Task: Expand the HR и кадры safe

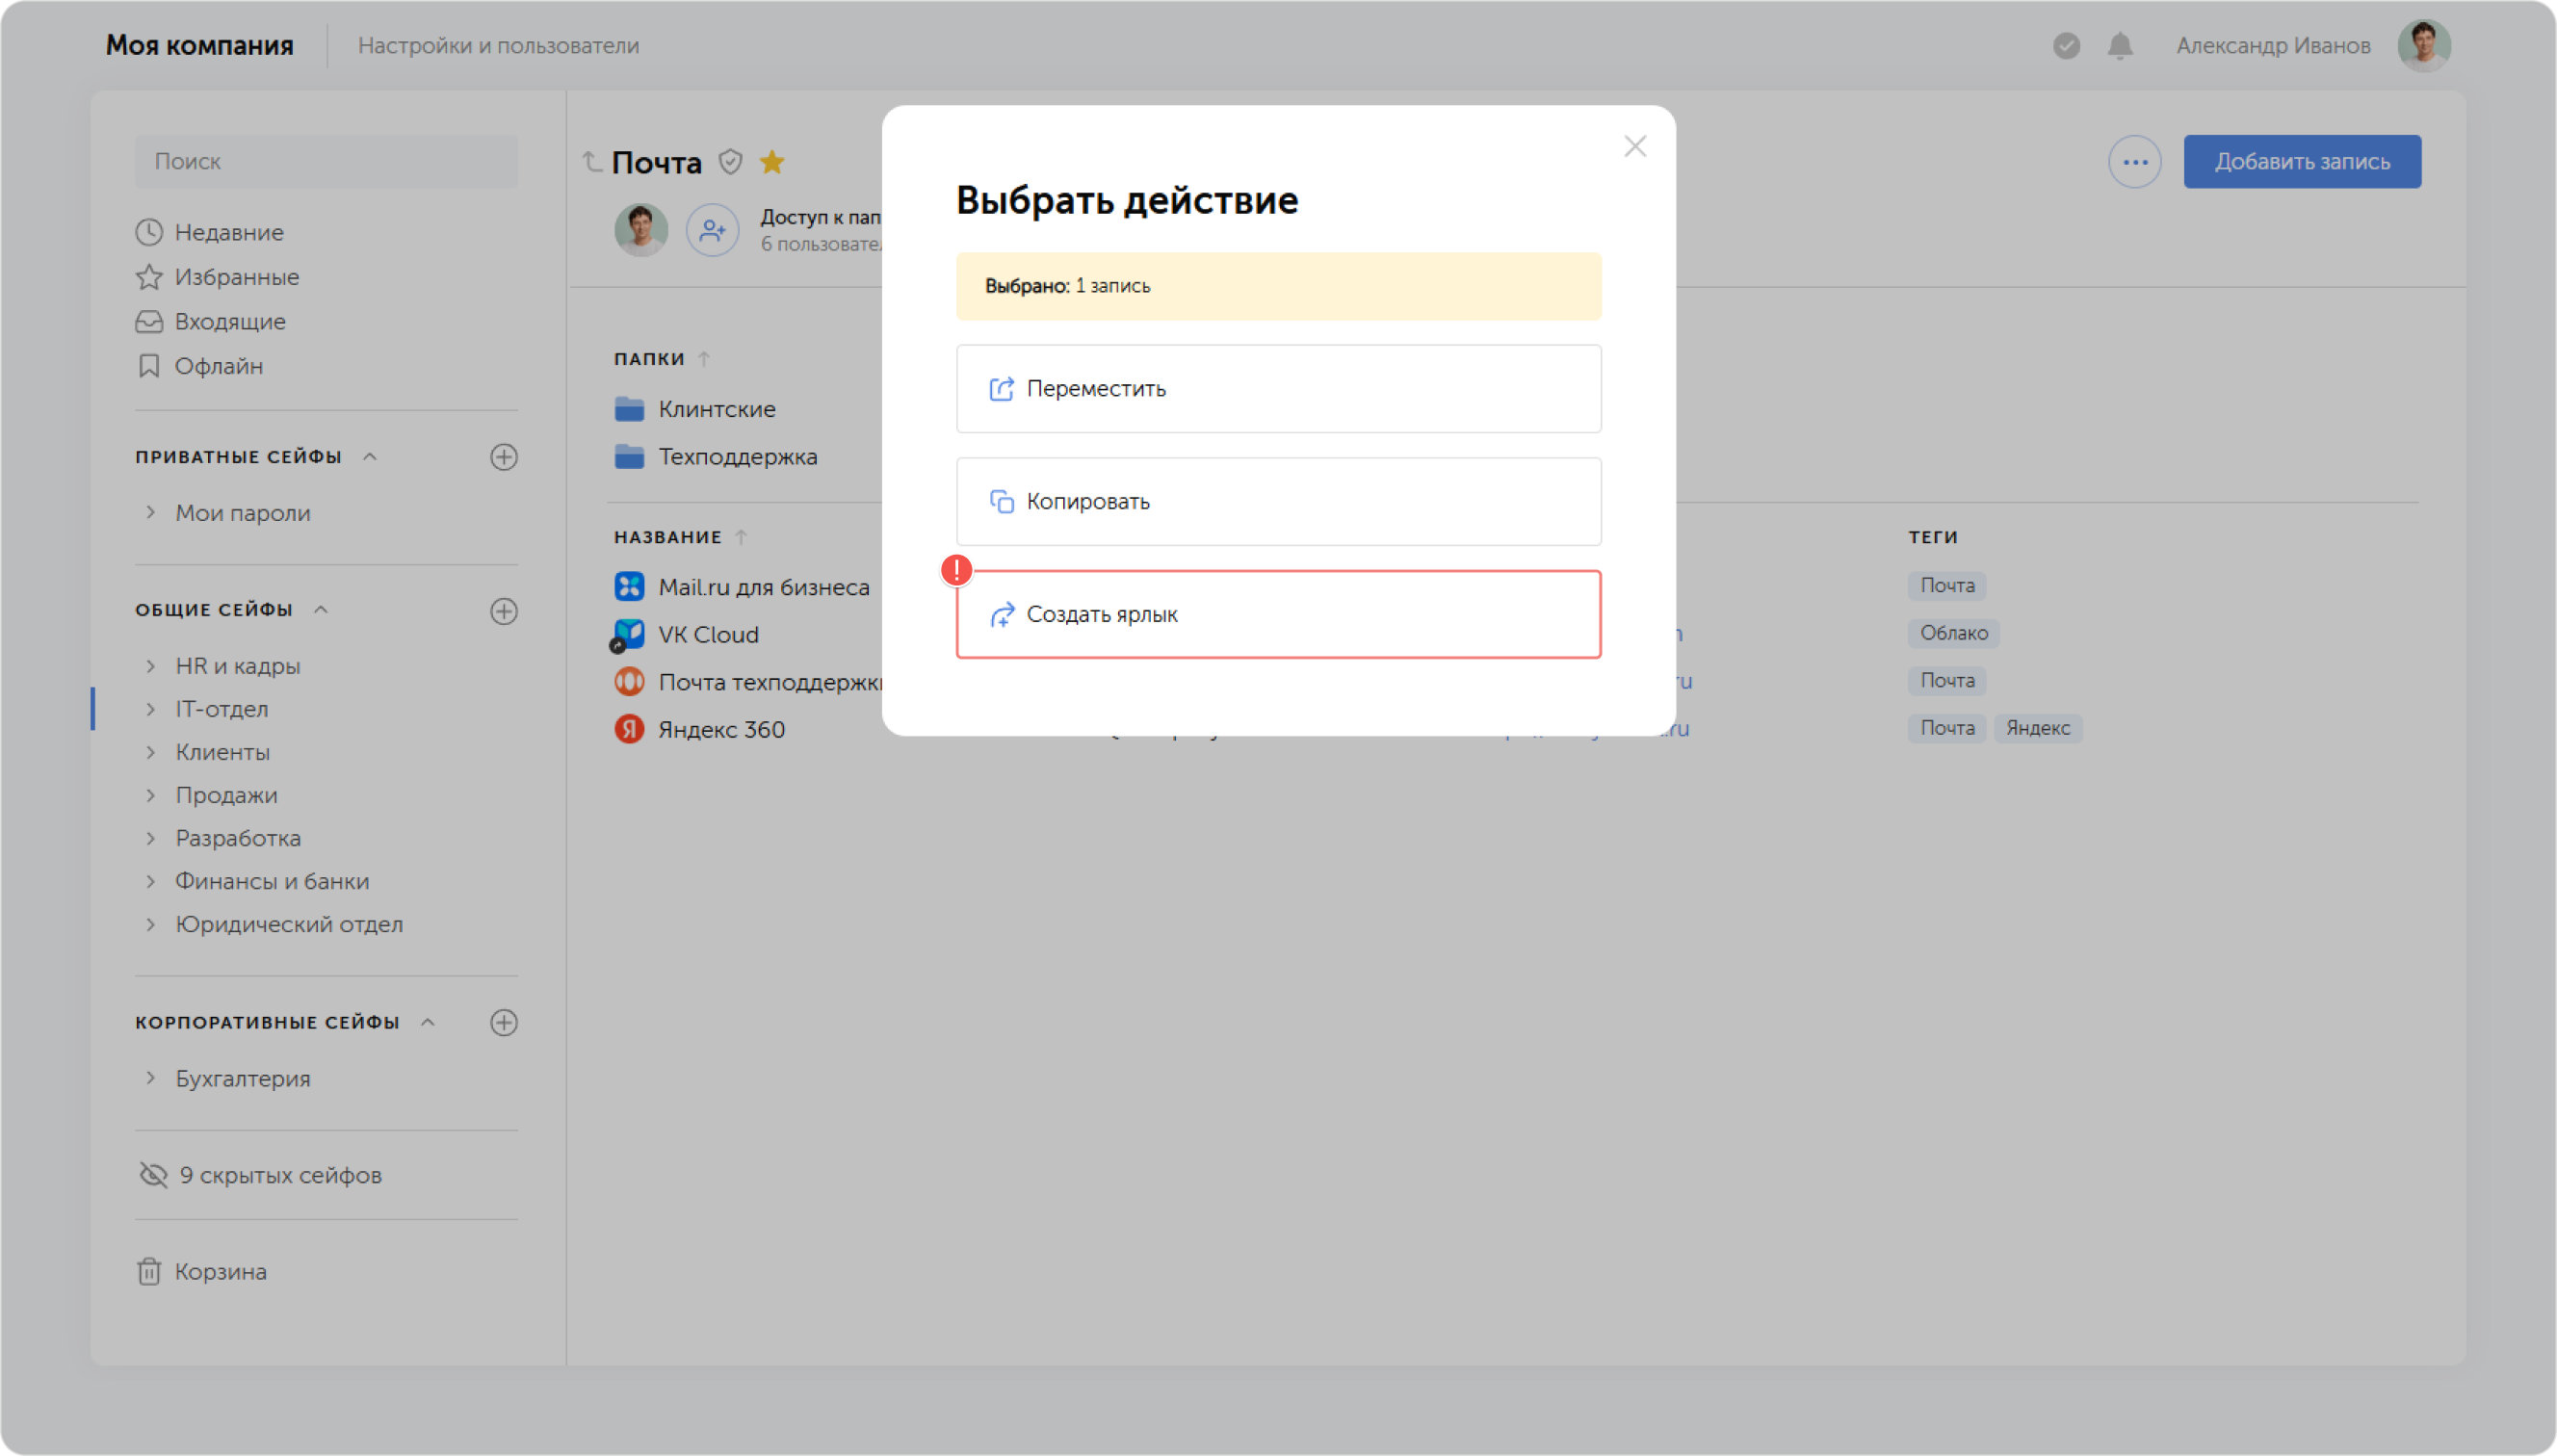Action: coord(150,665)
